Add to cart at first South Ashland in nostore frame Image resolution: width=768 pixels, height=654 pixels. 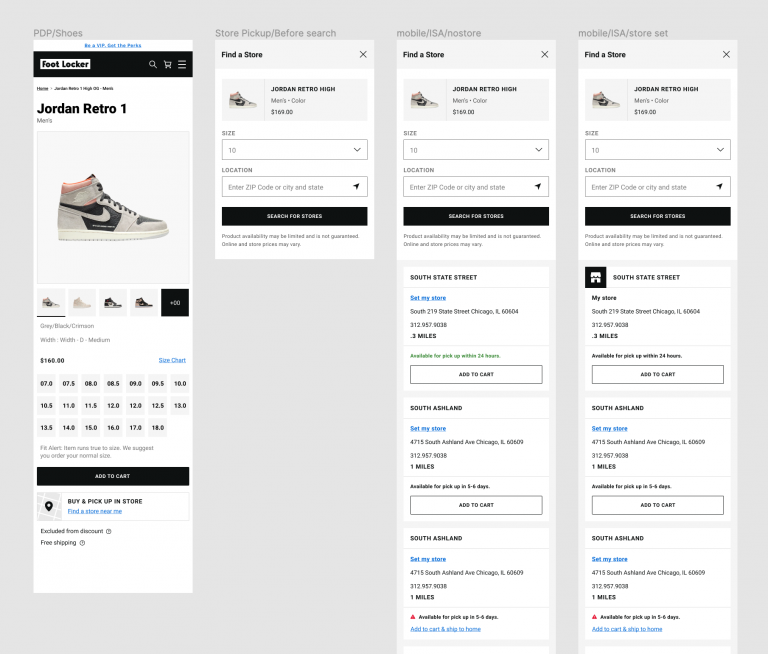(x=476, y=505)
